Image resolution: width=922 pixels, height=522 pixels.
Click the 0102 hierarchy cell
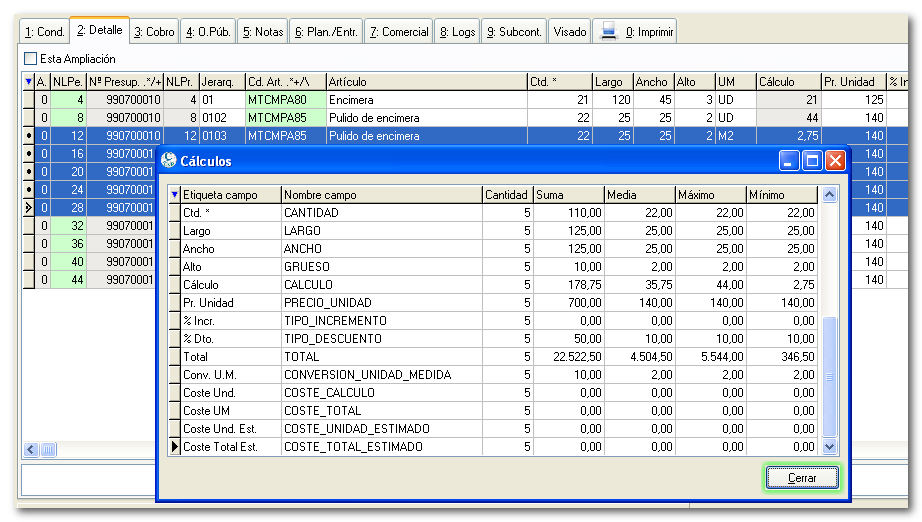(222, 118)
